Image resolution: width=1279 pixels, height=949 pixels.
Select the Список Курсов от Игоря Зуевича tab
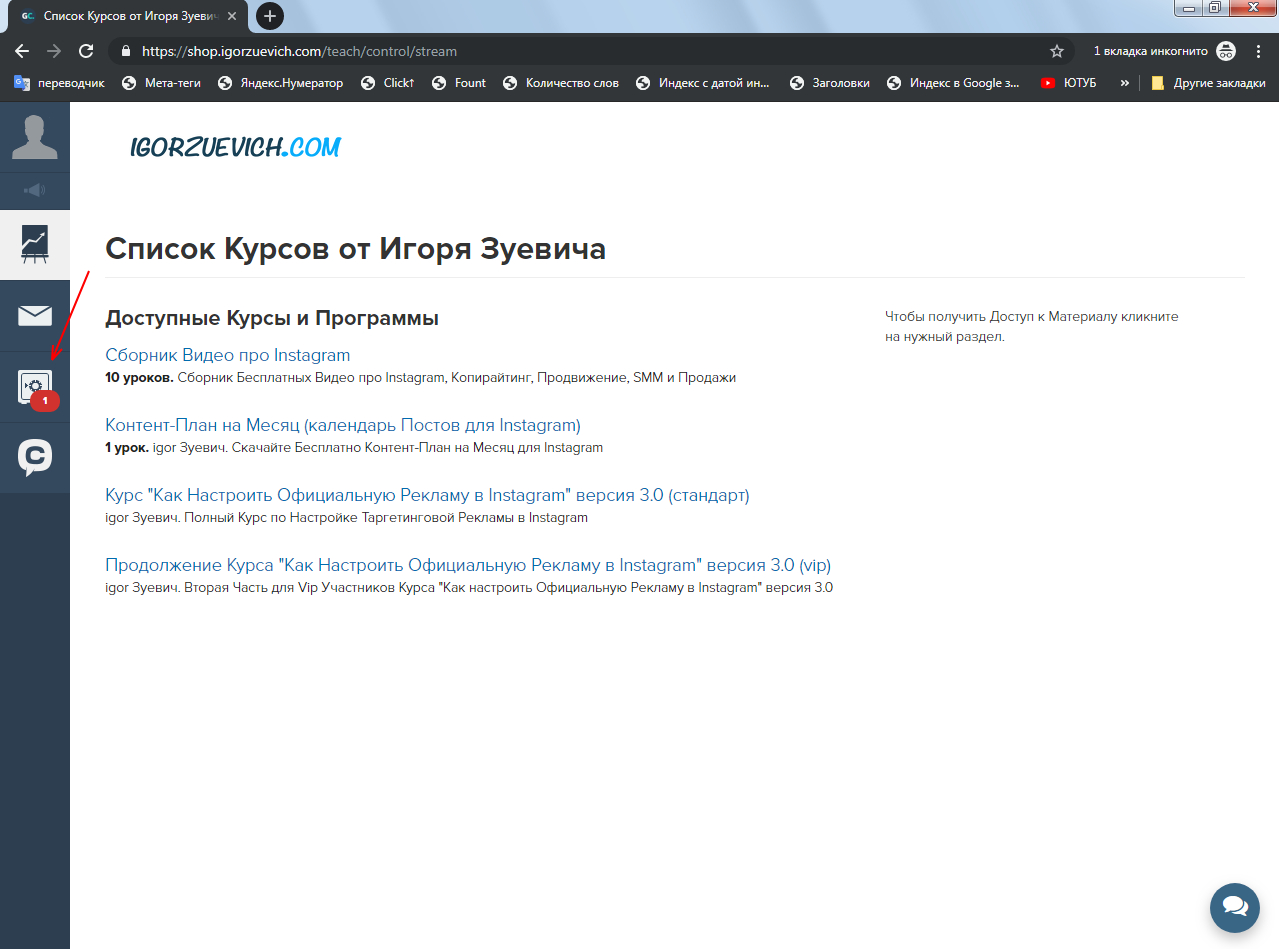(127, 17)
